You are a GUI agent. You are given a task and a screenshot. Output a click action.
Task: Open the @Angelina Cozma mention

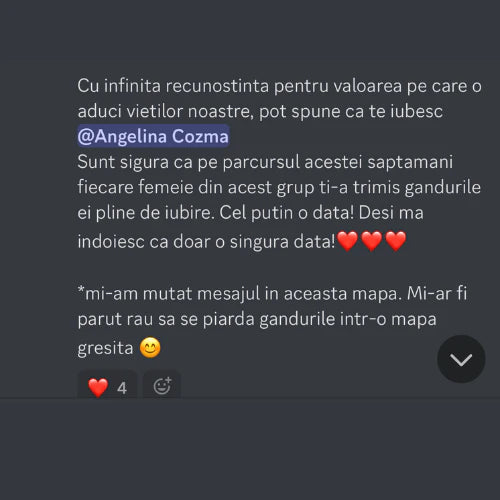[x=153, y=136]
